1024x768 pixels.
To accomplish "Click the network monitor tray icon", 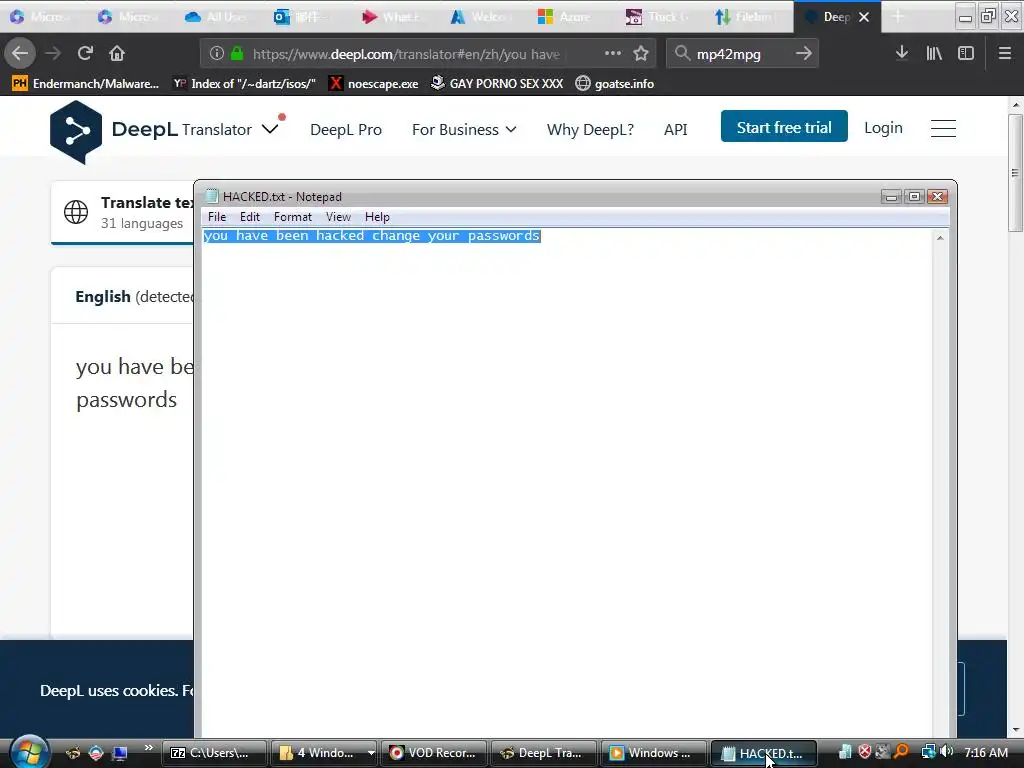I will click(928, 752).
